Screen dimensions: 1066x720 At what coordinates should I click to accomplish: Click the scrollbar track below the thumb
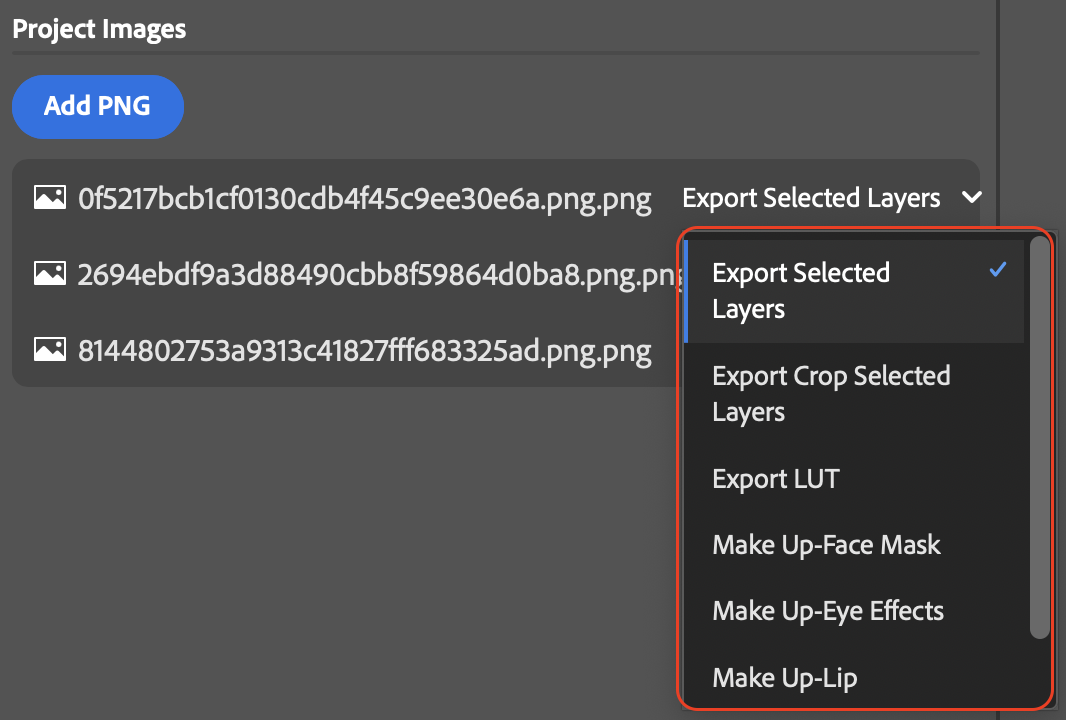(x=1039, y=672)
